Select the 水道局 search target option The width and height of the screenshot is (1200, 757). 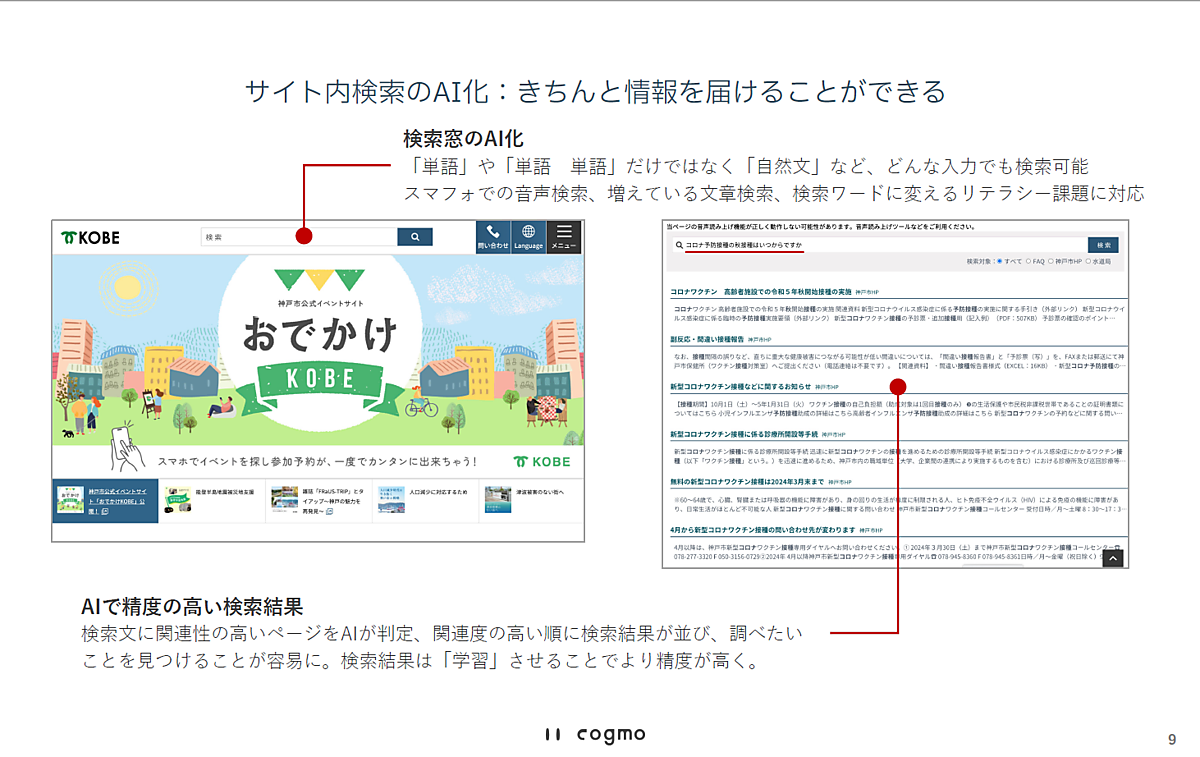click(1088, 261)
